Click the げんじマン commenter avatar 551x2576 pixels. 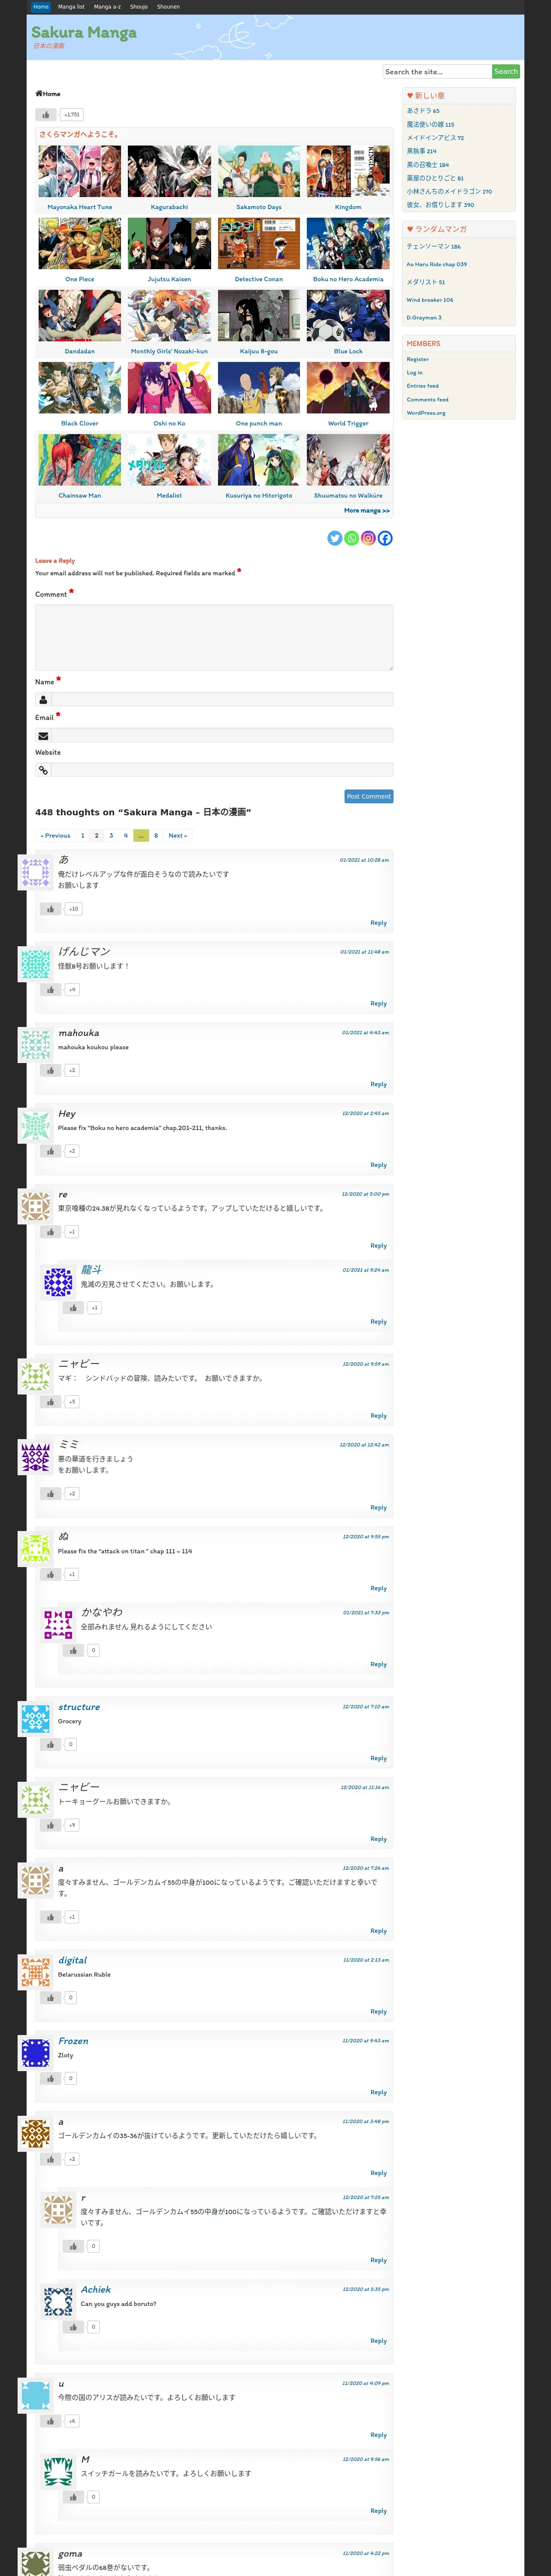click(x=36, y=964)
